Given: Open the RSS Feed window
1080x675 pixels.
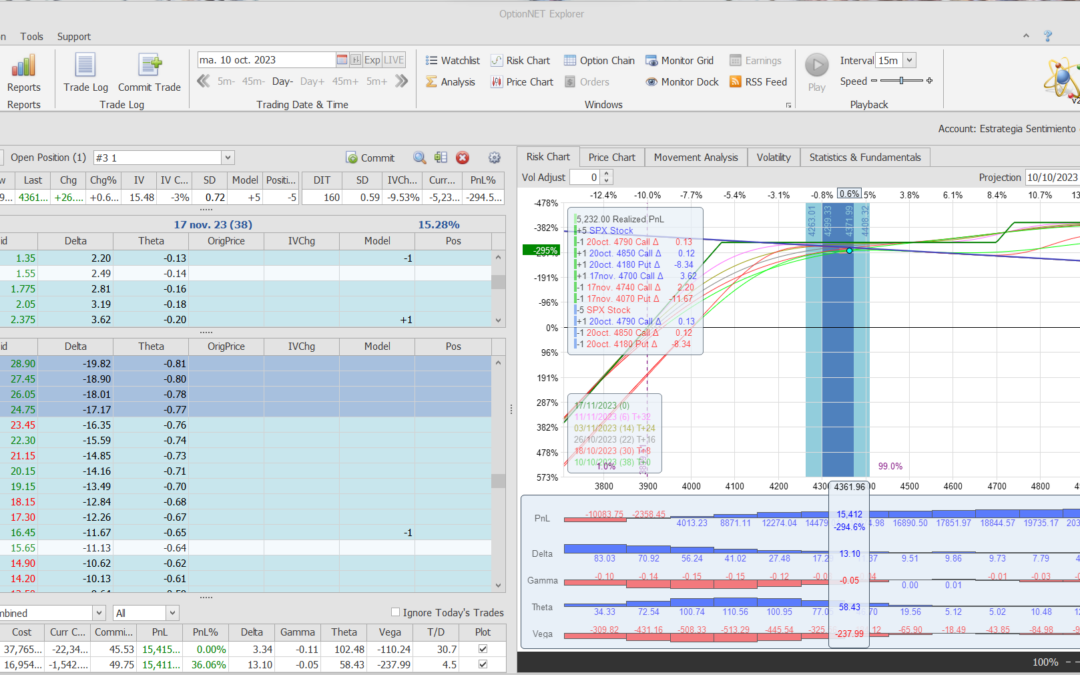Looking at the screenshot, I should point(758,82).
